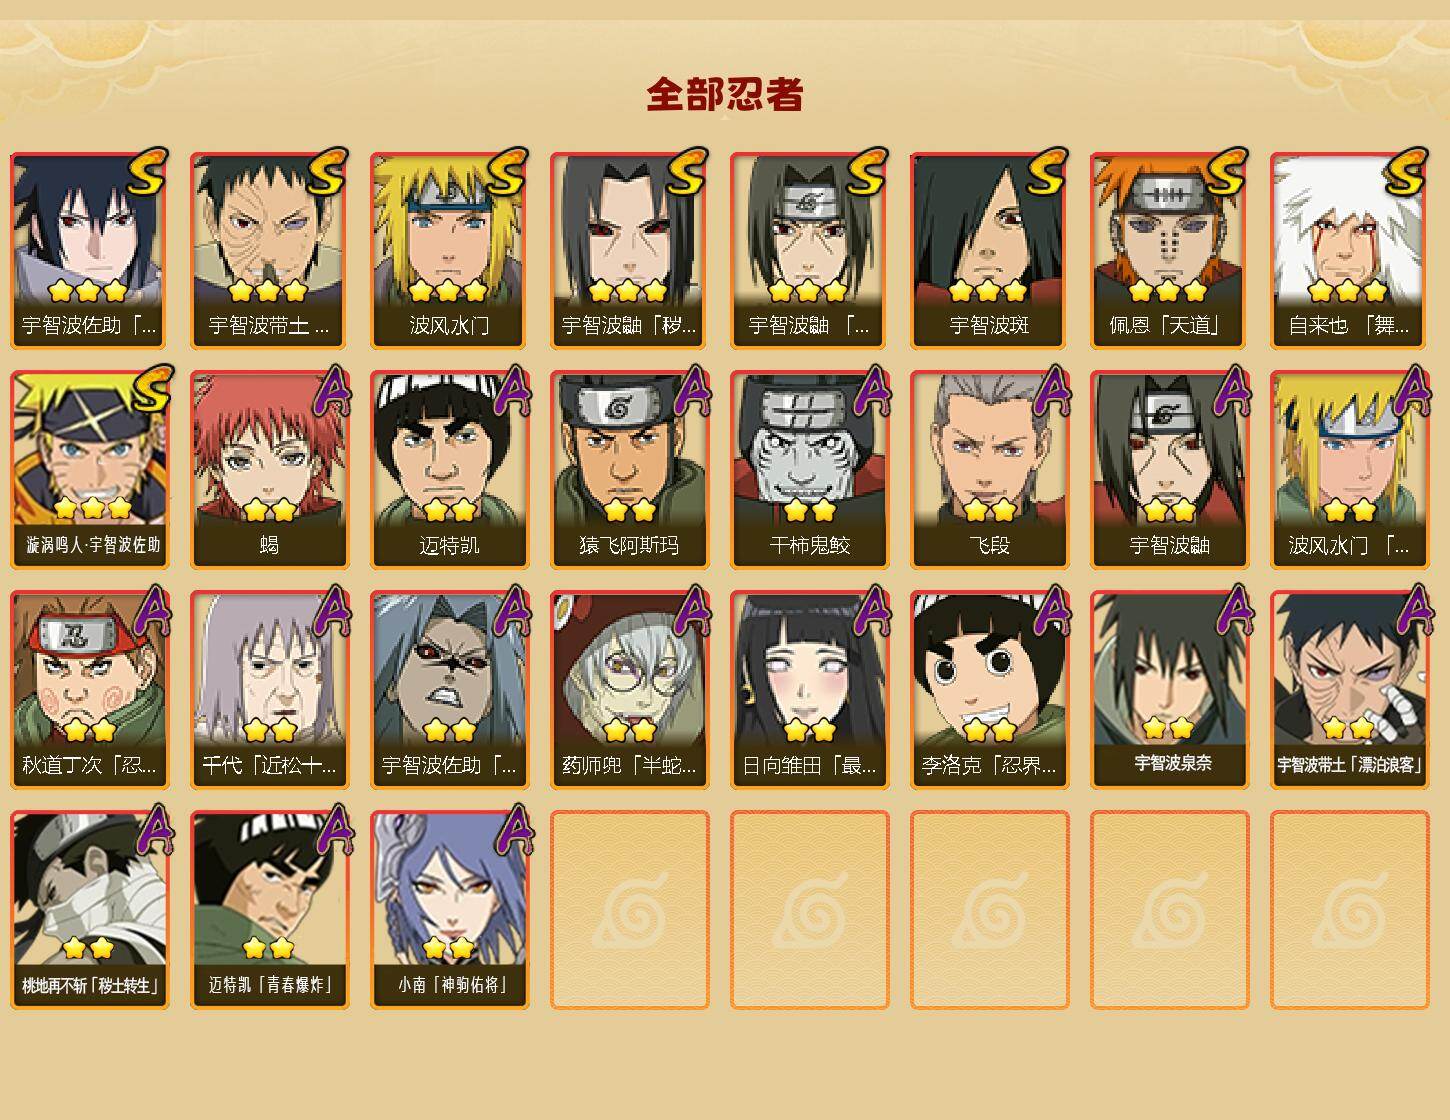Pick the 迈特凯「青春爆炸」 ninja card

click(x=269, y=910)
